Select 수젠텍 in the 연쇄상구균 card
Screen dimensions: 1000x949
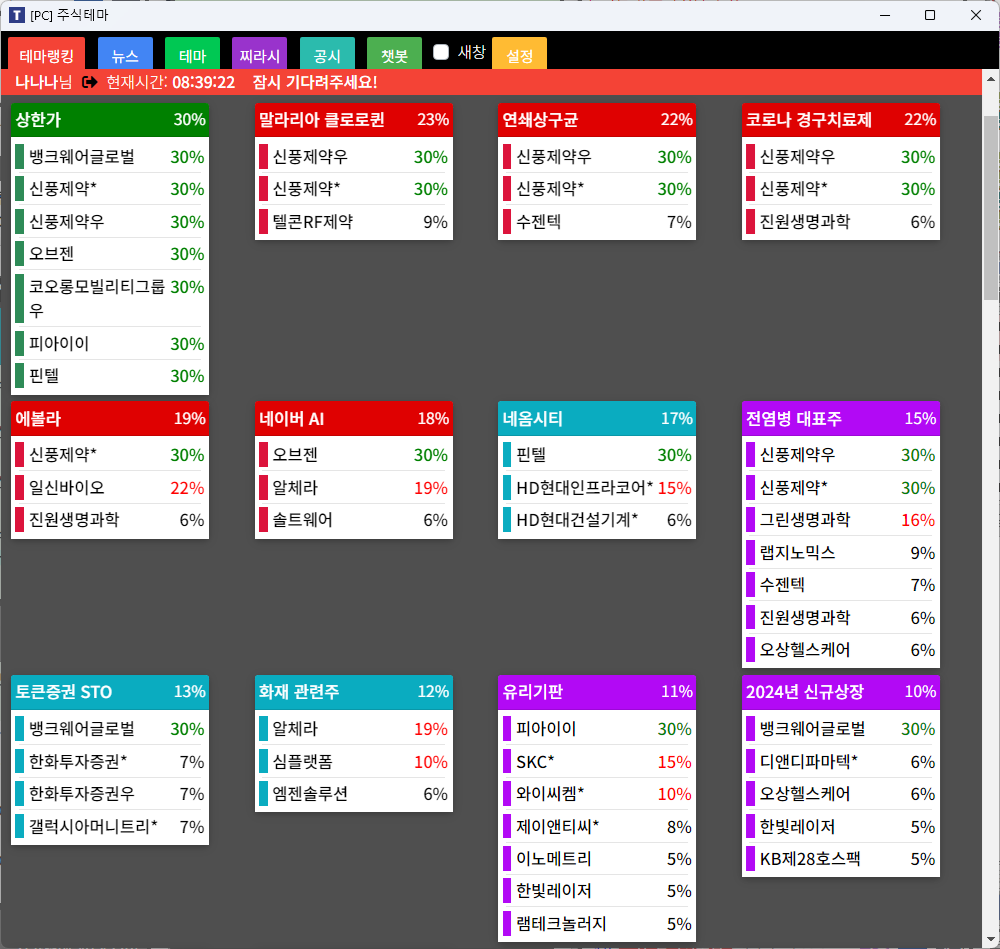[x=597, y=222]
